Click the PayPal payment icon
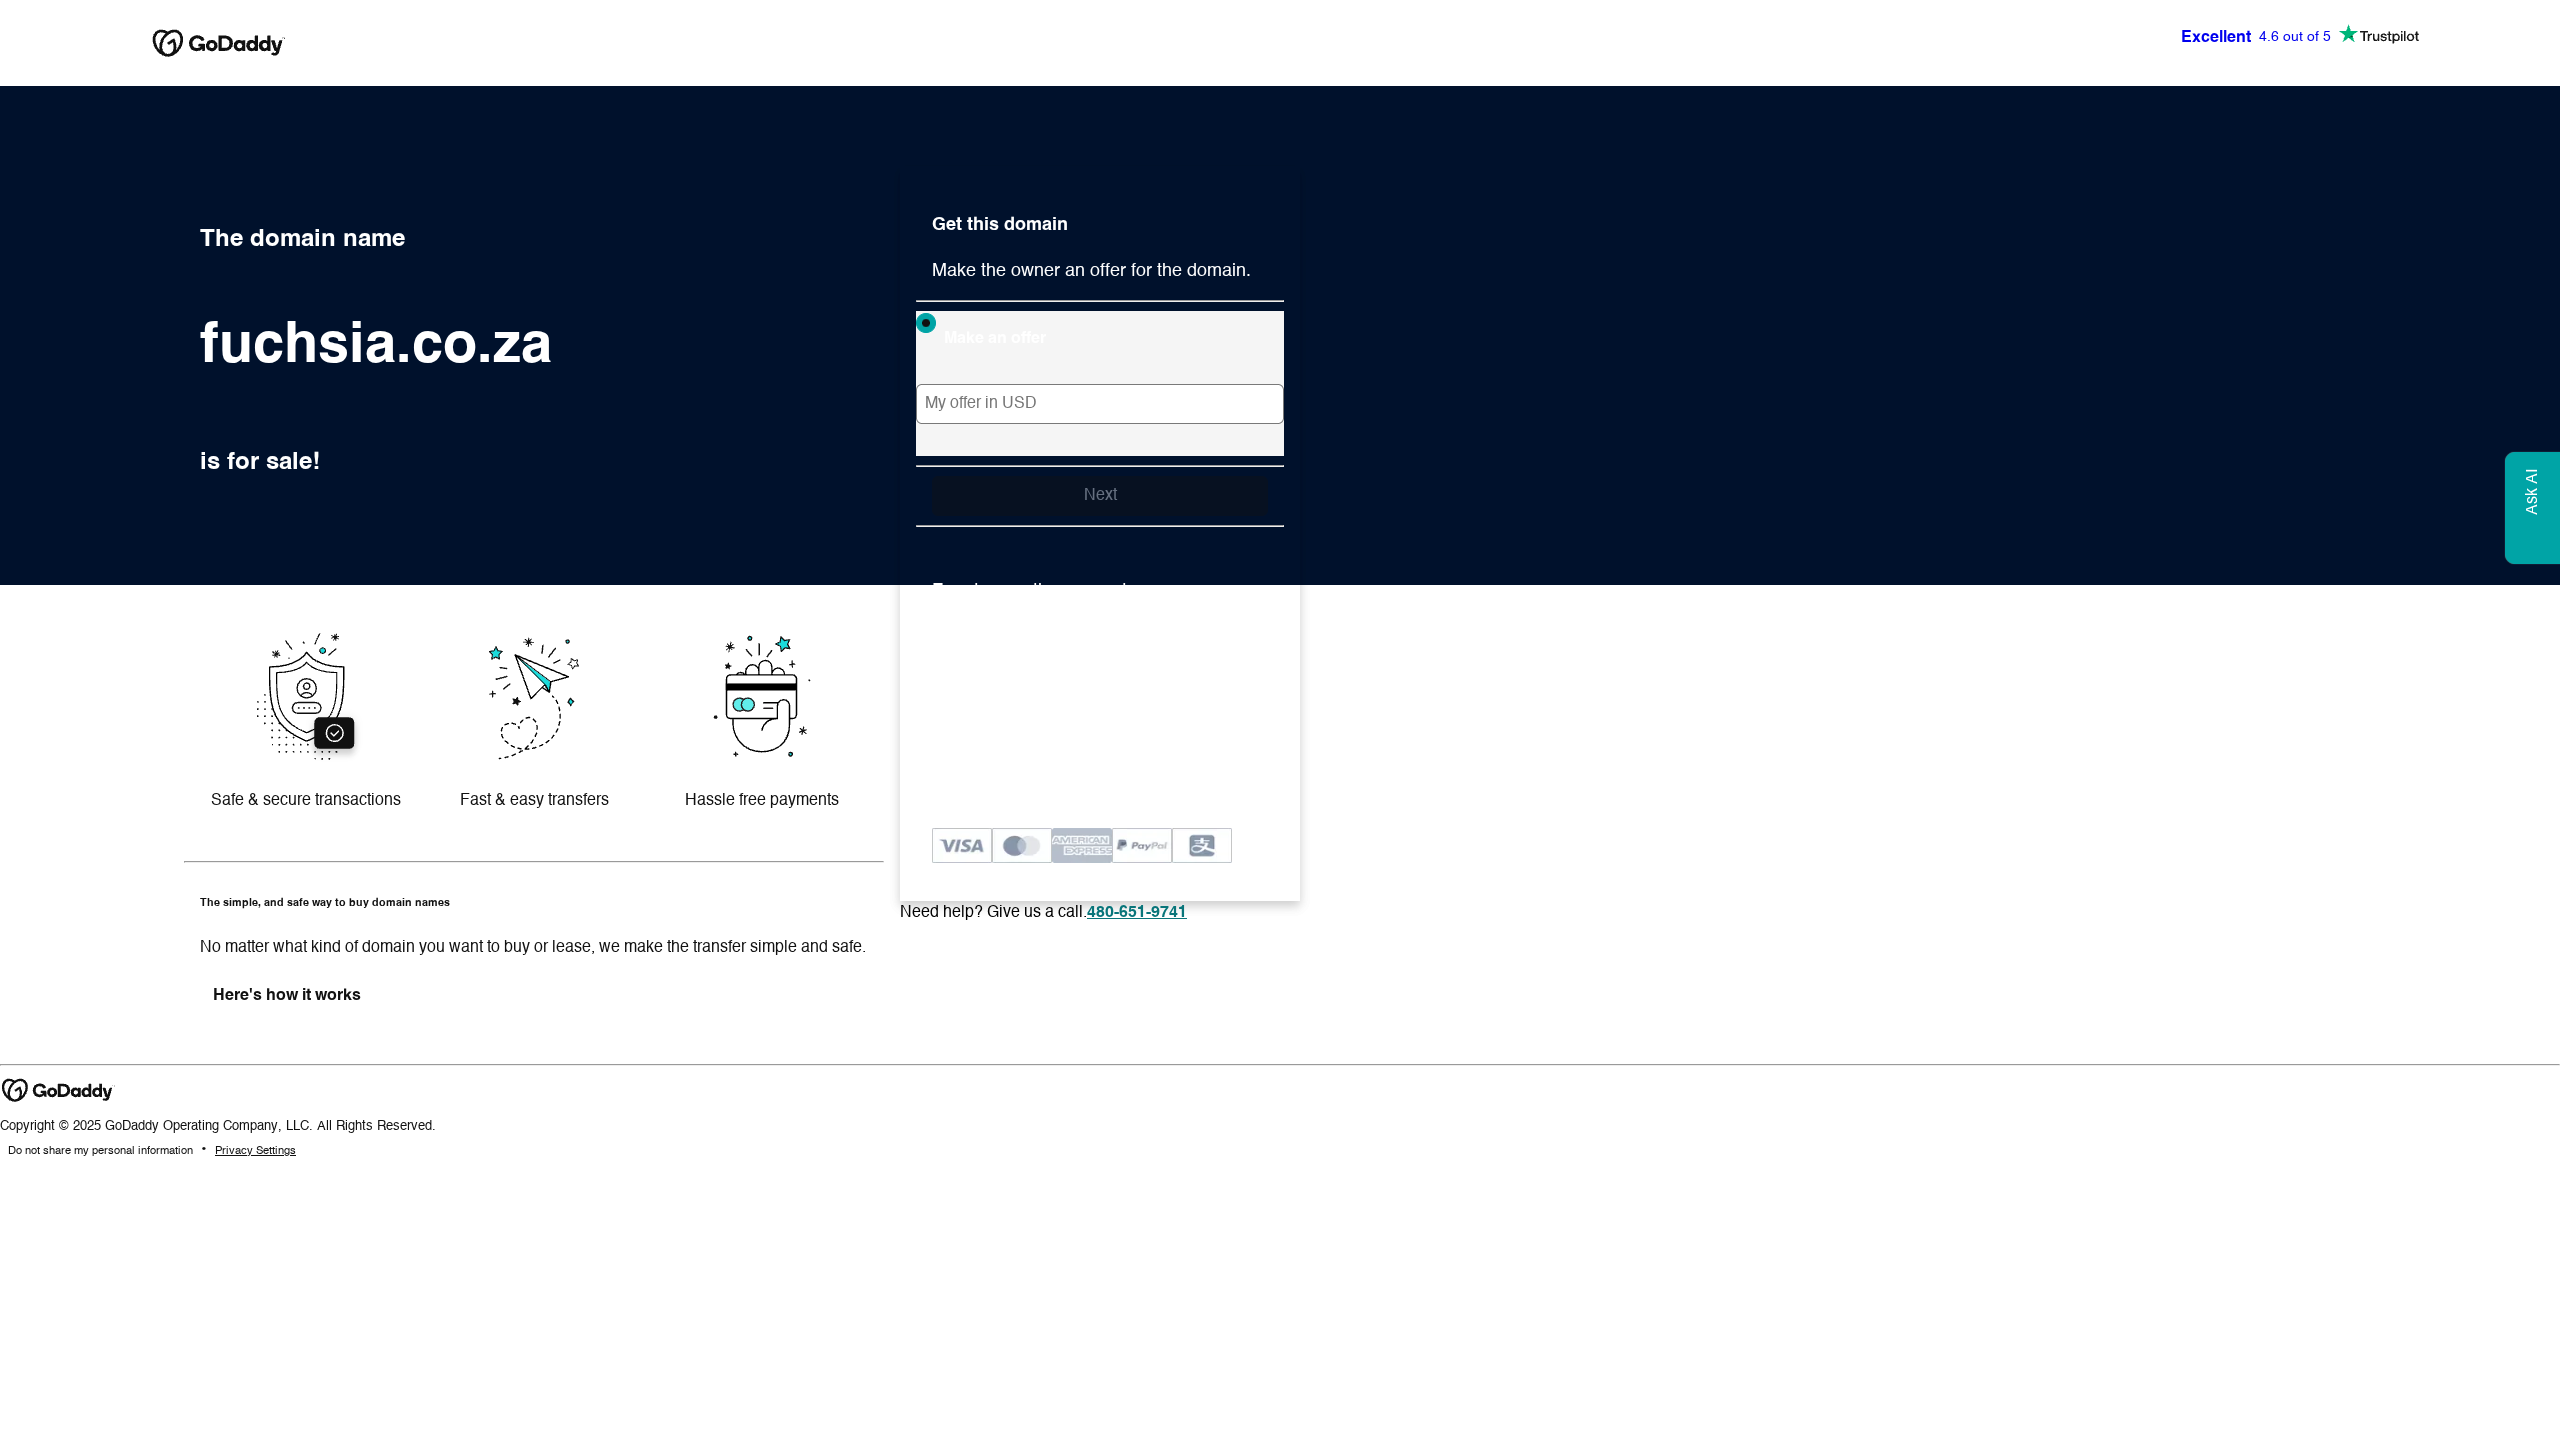Screen dimensions: 2560x1440 pos(1142,846)
